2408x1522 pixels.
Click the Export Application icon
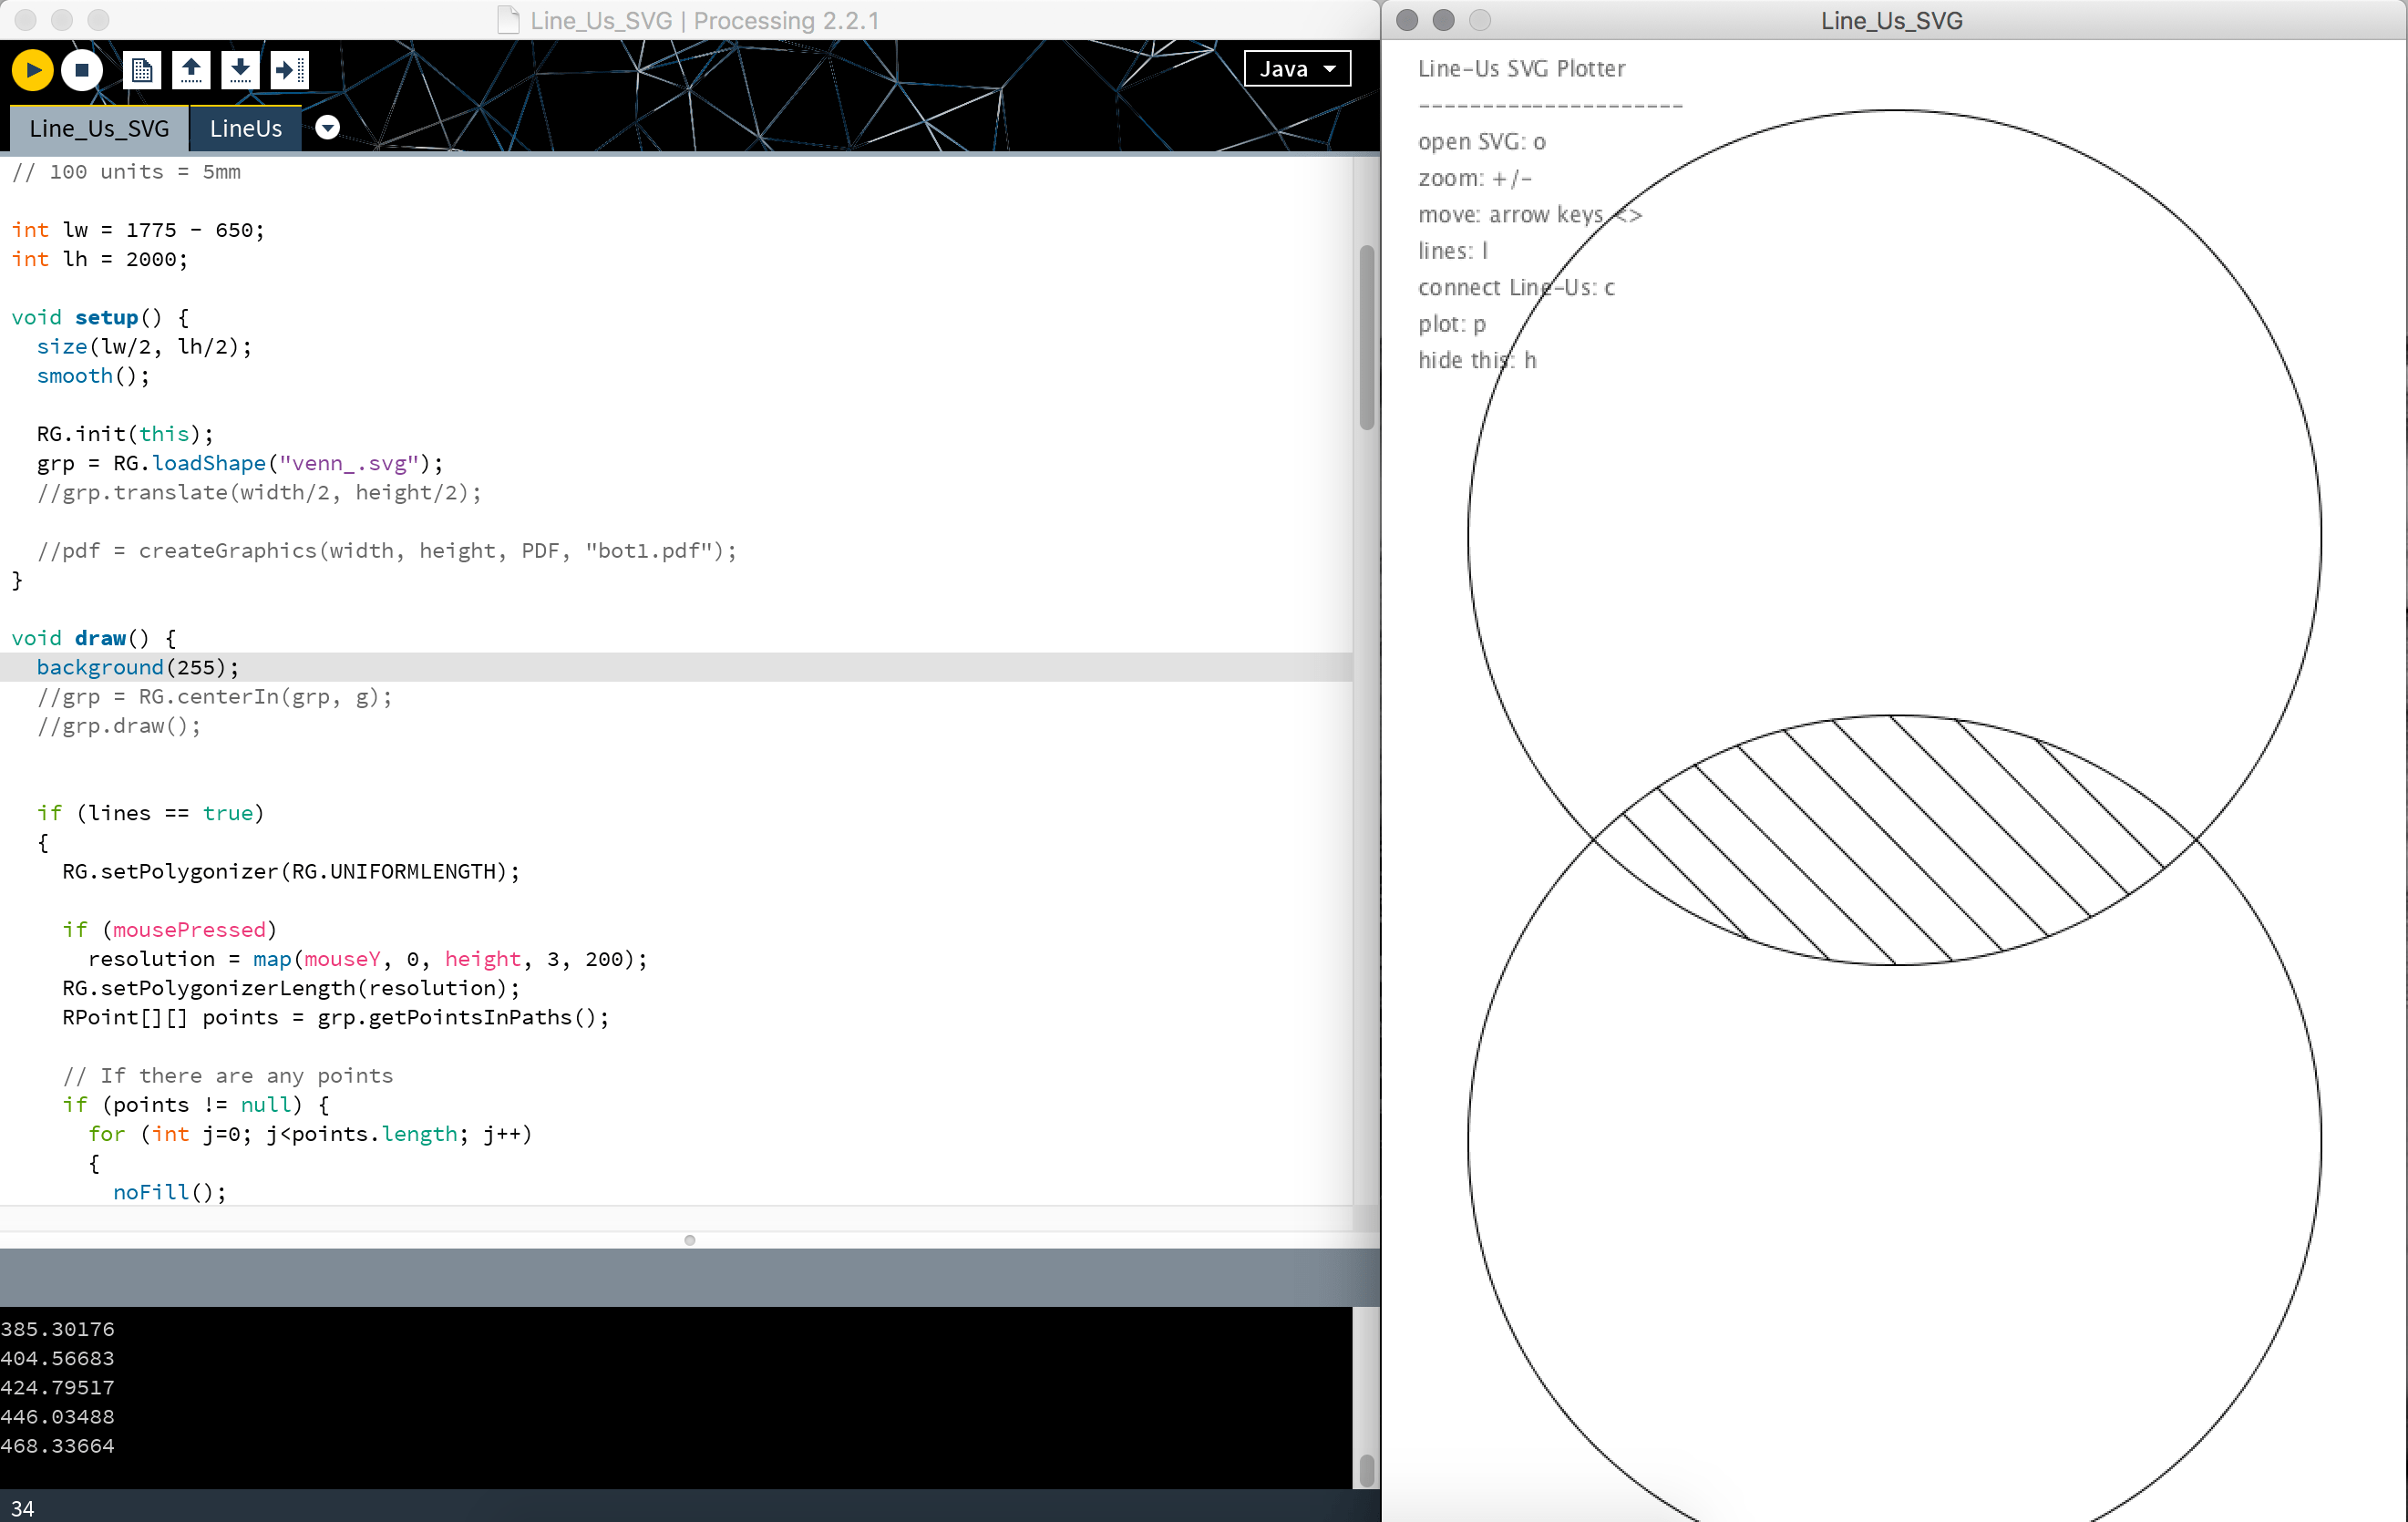point(289,70)
